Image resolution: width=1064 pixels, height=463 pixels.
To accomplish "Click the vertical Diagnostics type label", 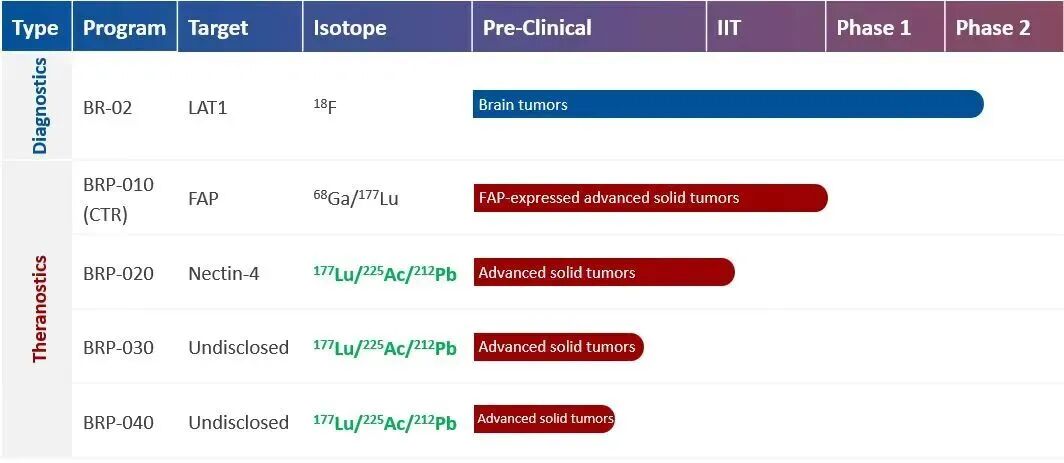I will (40, 105).
